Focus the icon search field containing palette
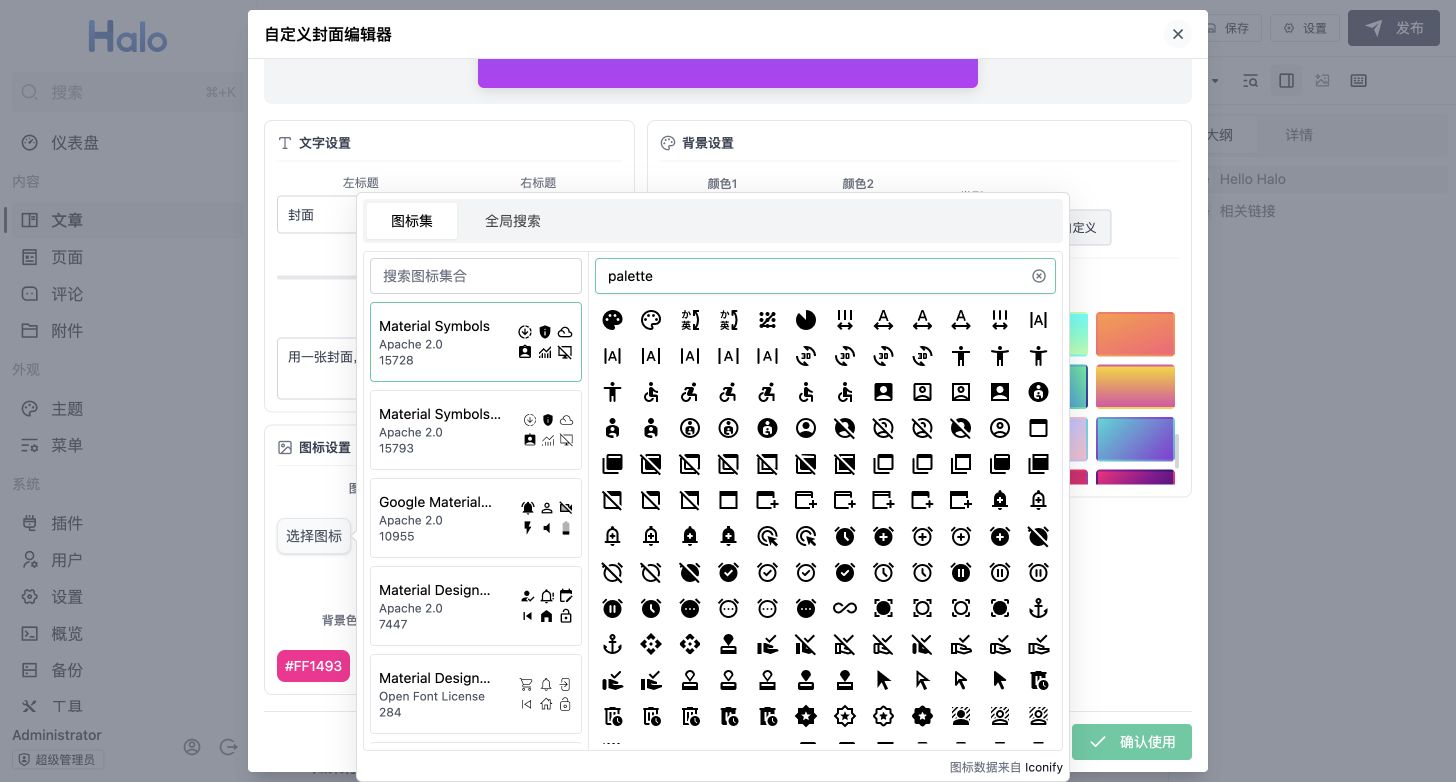This screenshot has width=1456, height=782. pos(825,276)
